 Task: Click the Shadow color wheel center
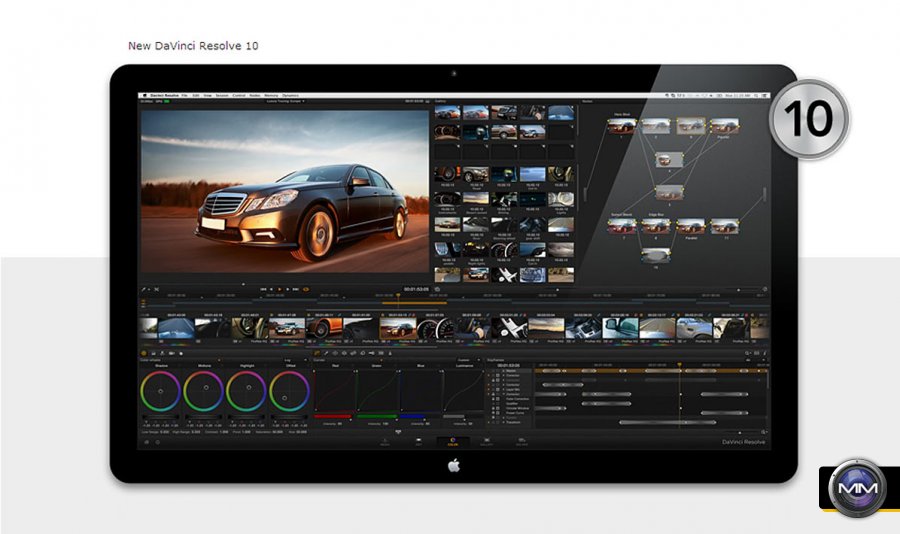[161, 391]
